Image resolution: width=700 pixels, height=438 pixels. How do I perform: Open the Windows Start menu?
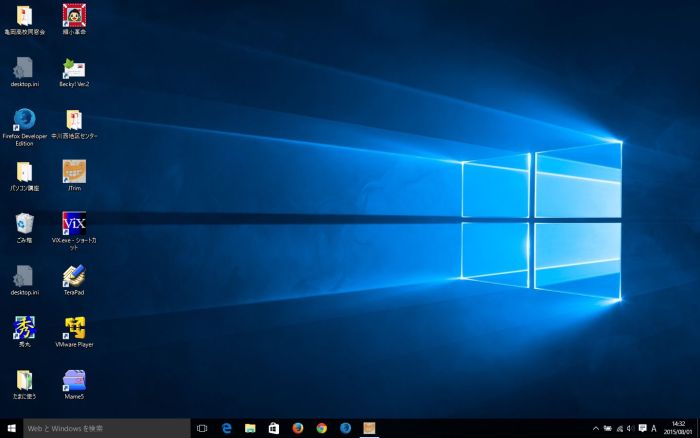[x=11, y=428]
